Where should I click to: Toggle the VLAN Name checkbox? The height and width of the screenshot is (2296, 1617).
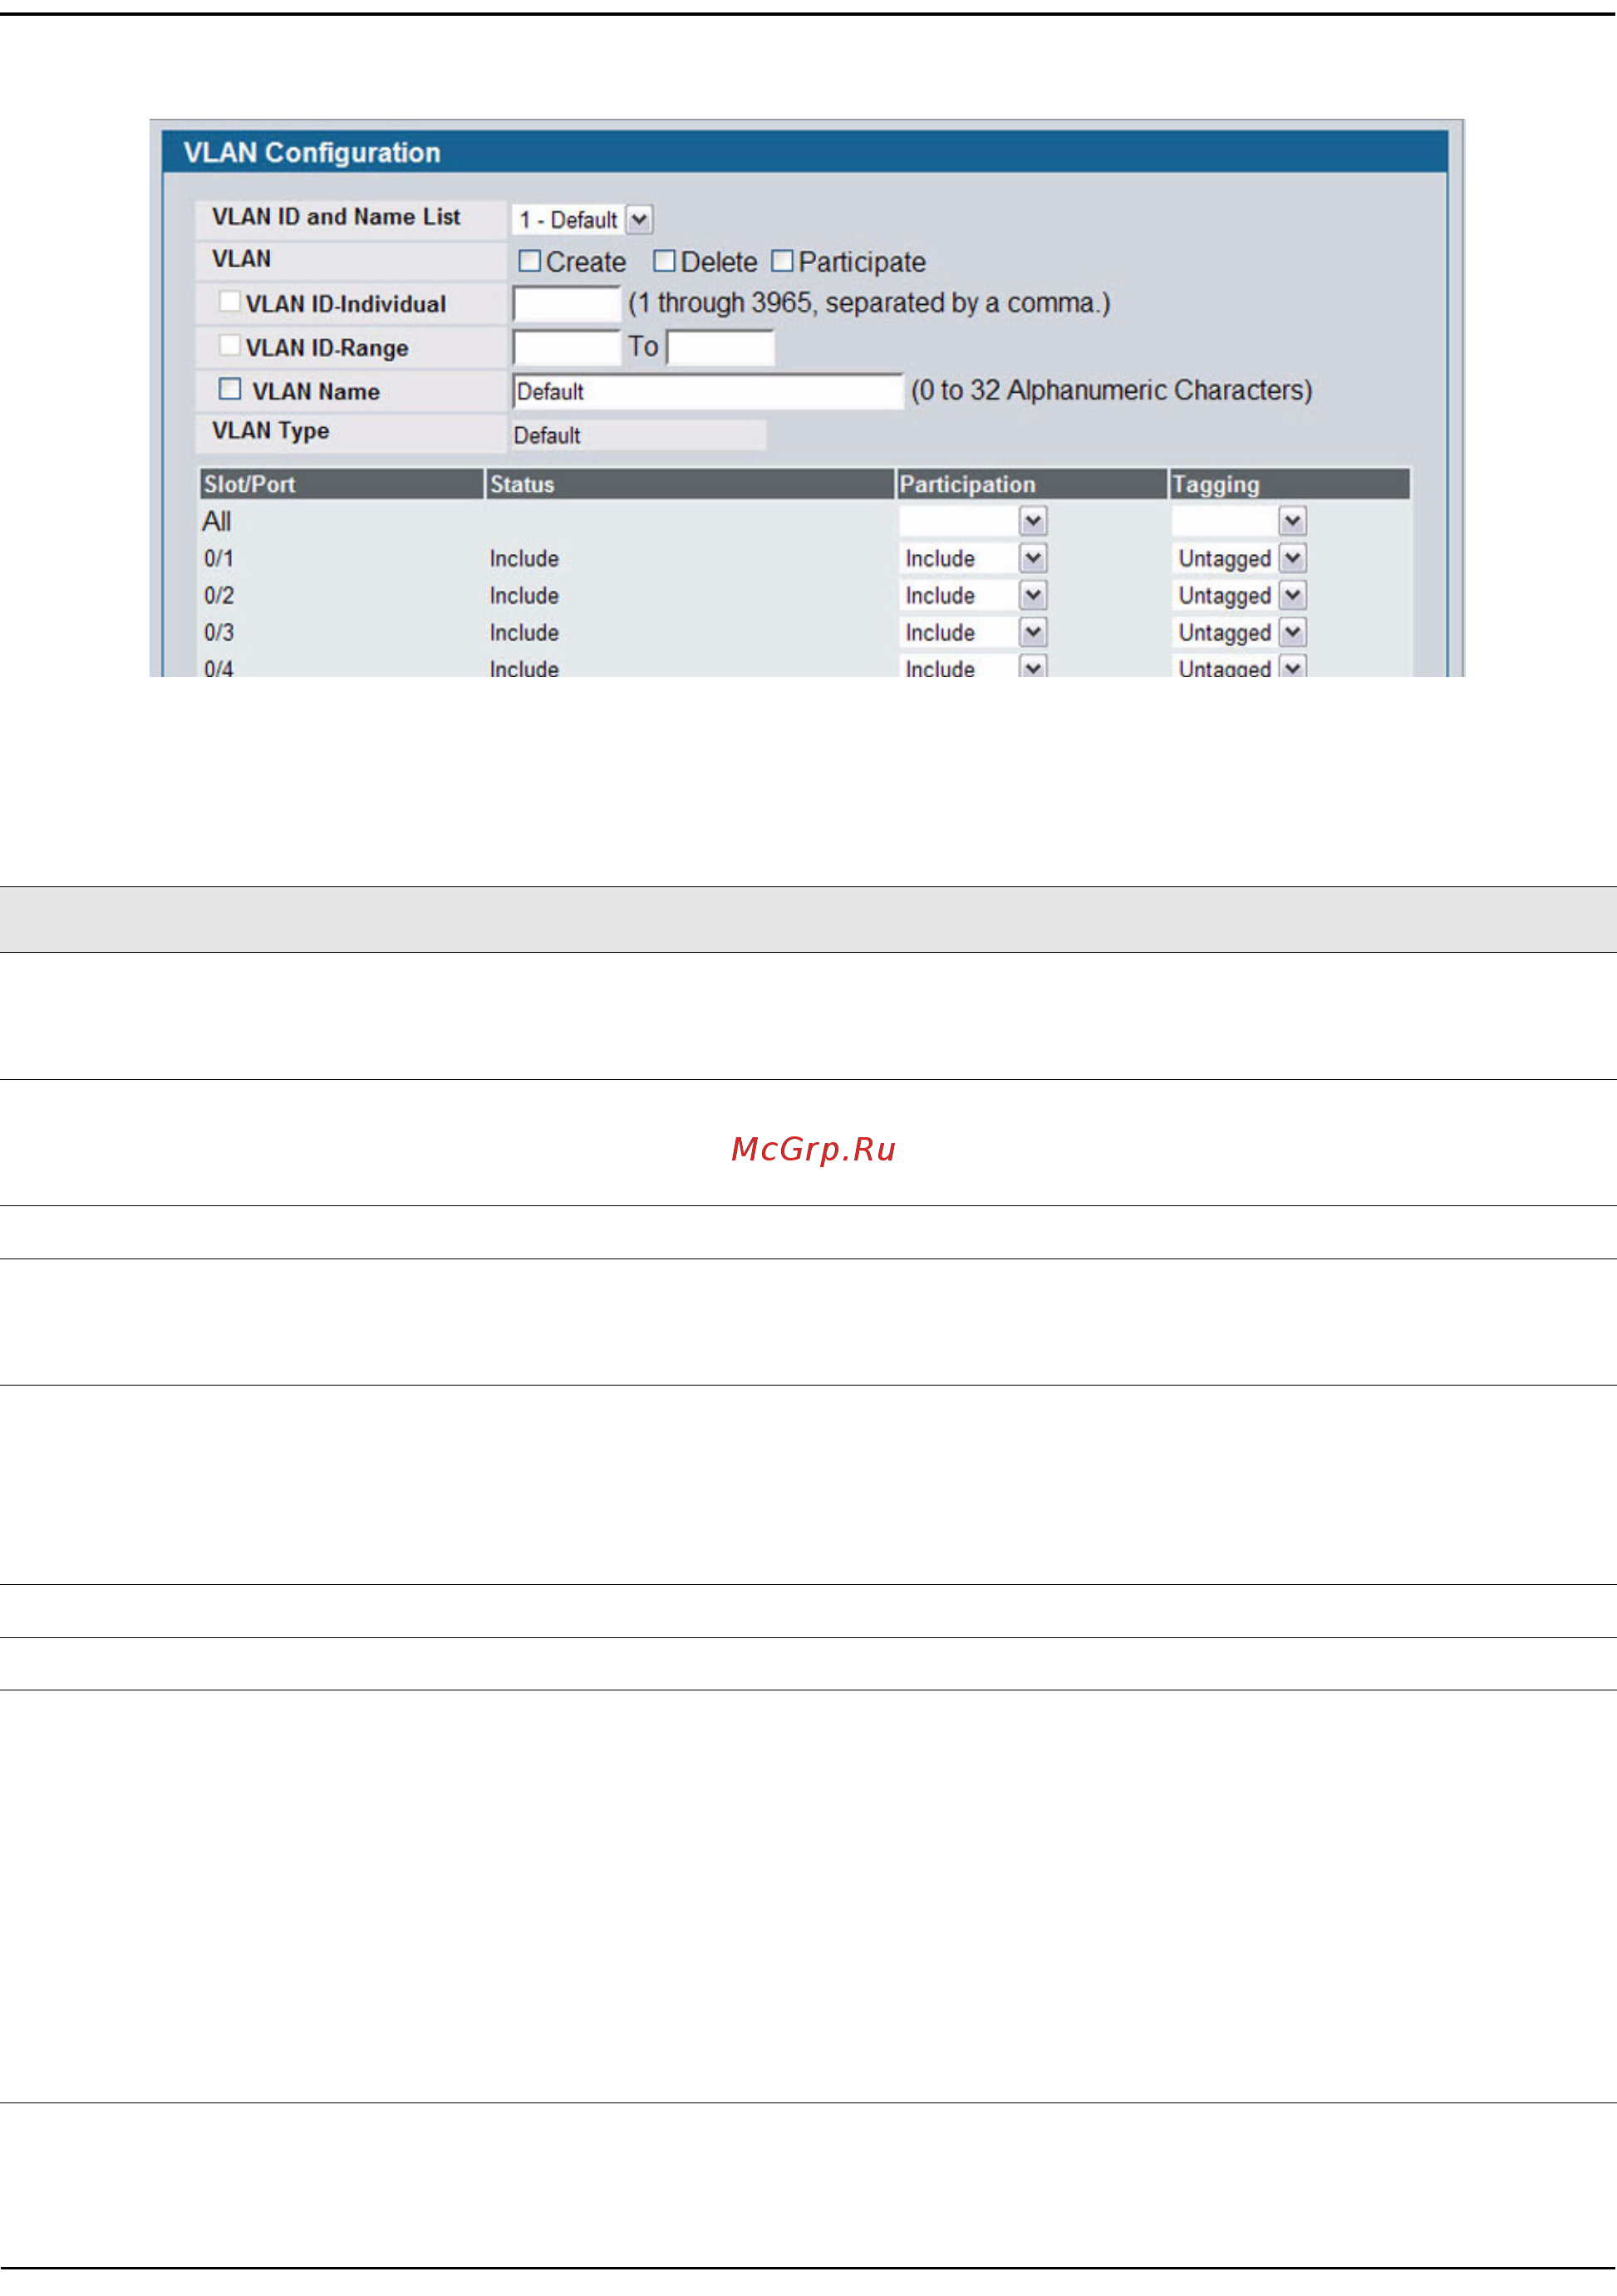[x=230, y=389]
